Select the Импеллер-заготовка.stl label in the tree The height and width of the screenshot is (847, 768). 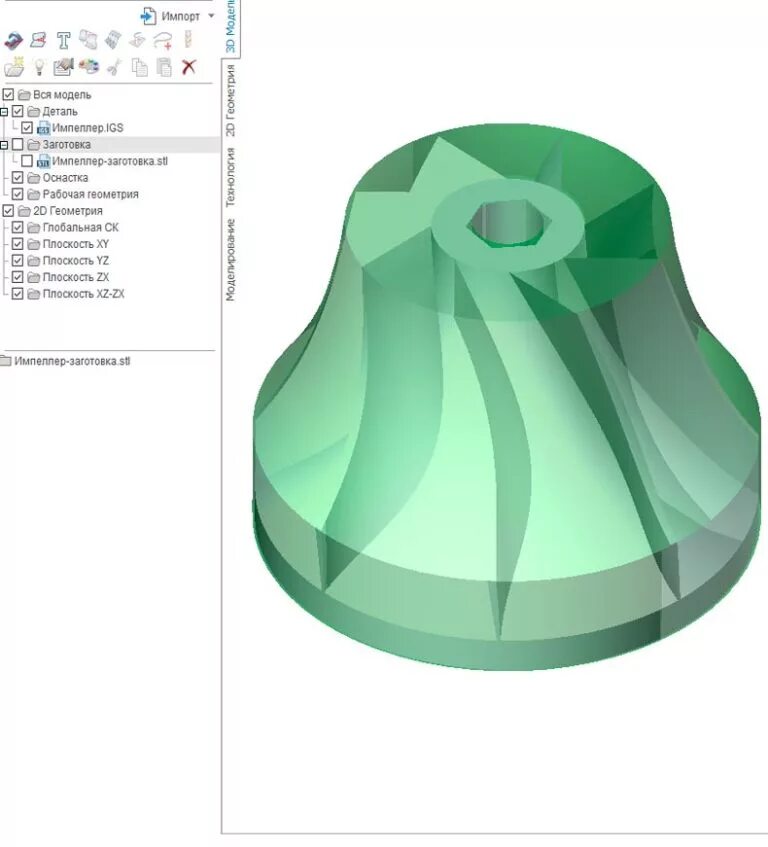tap(110, 162)
